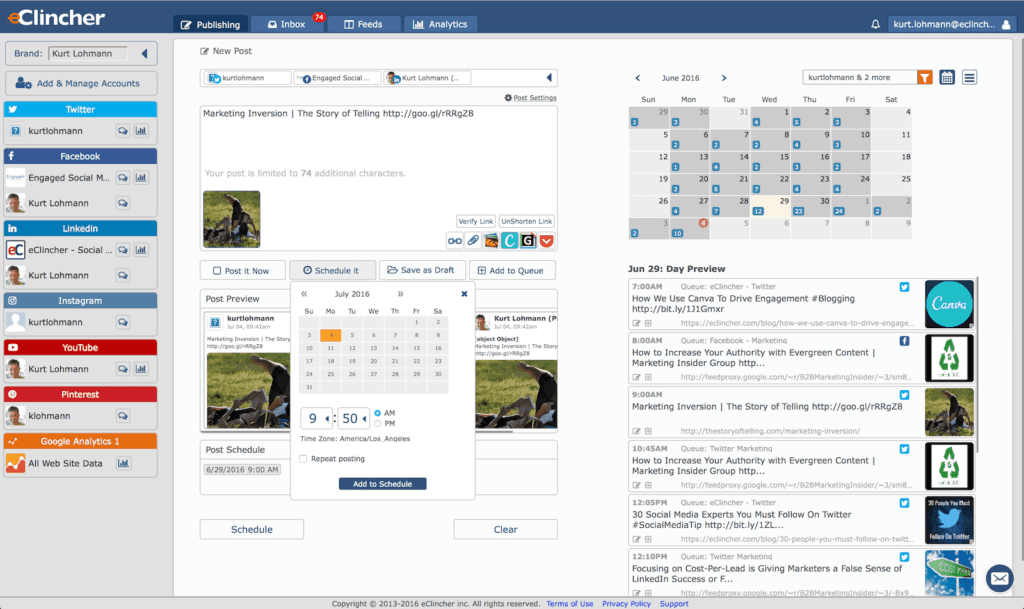Open analytics chart for All Web Site Data
This screenshot has height=609, width=1024.
123,463
